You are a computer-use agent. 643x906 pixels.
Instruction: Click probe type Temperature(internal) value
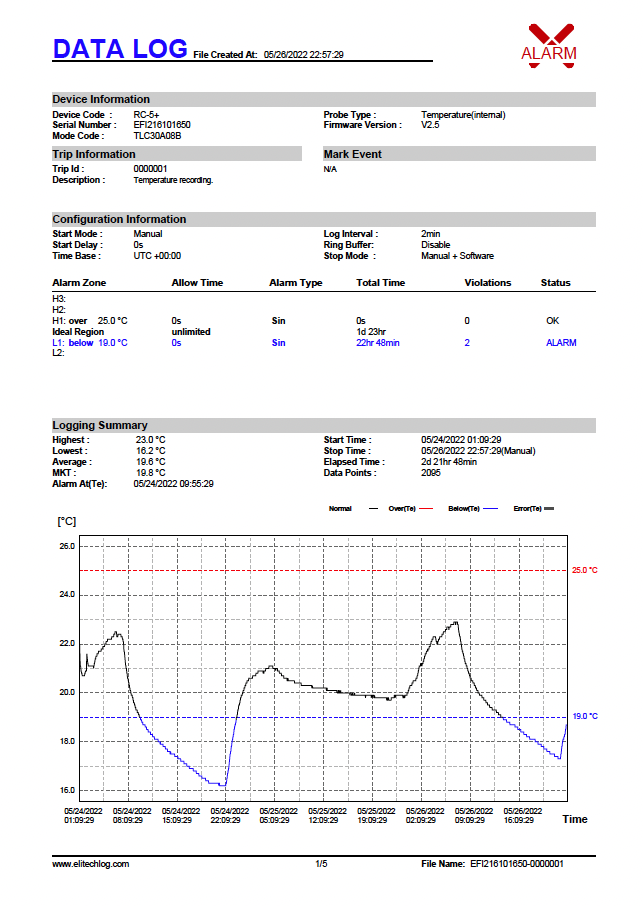click(463, 115)
